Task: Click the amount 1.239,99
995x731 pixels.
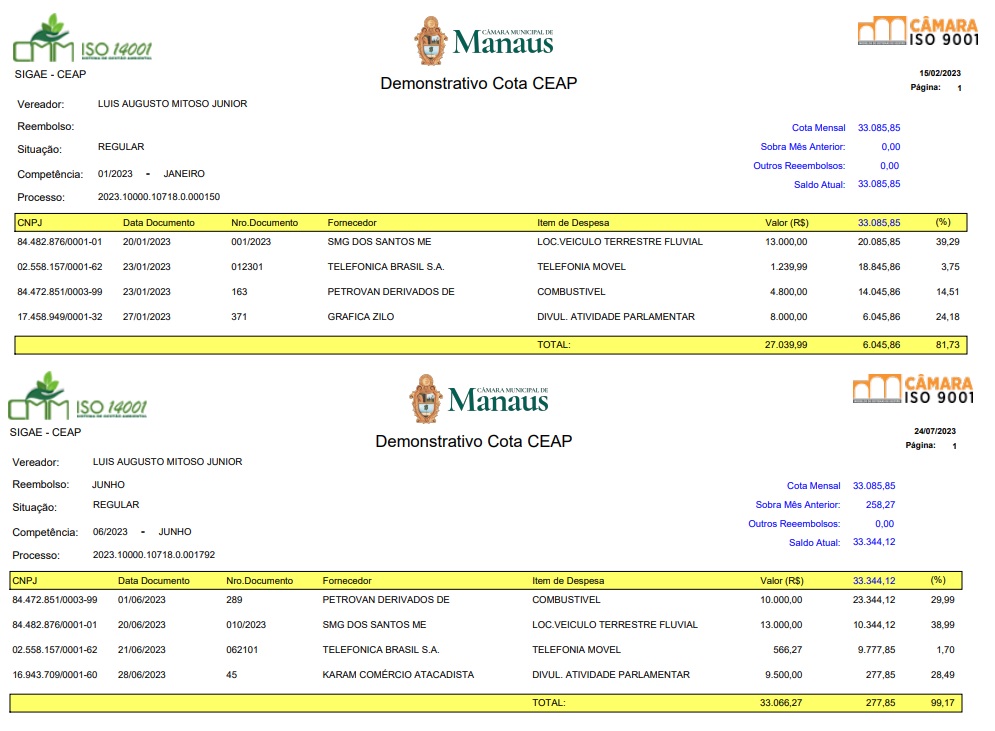Action: point(789,267)
